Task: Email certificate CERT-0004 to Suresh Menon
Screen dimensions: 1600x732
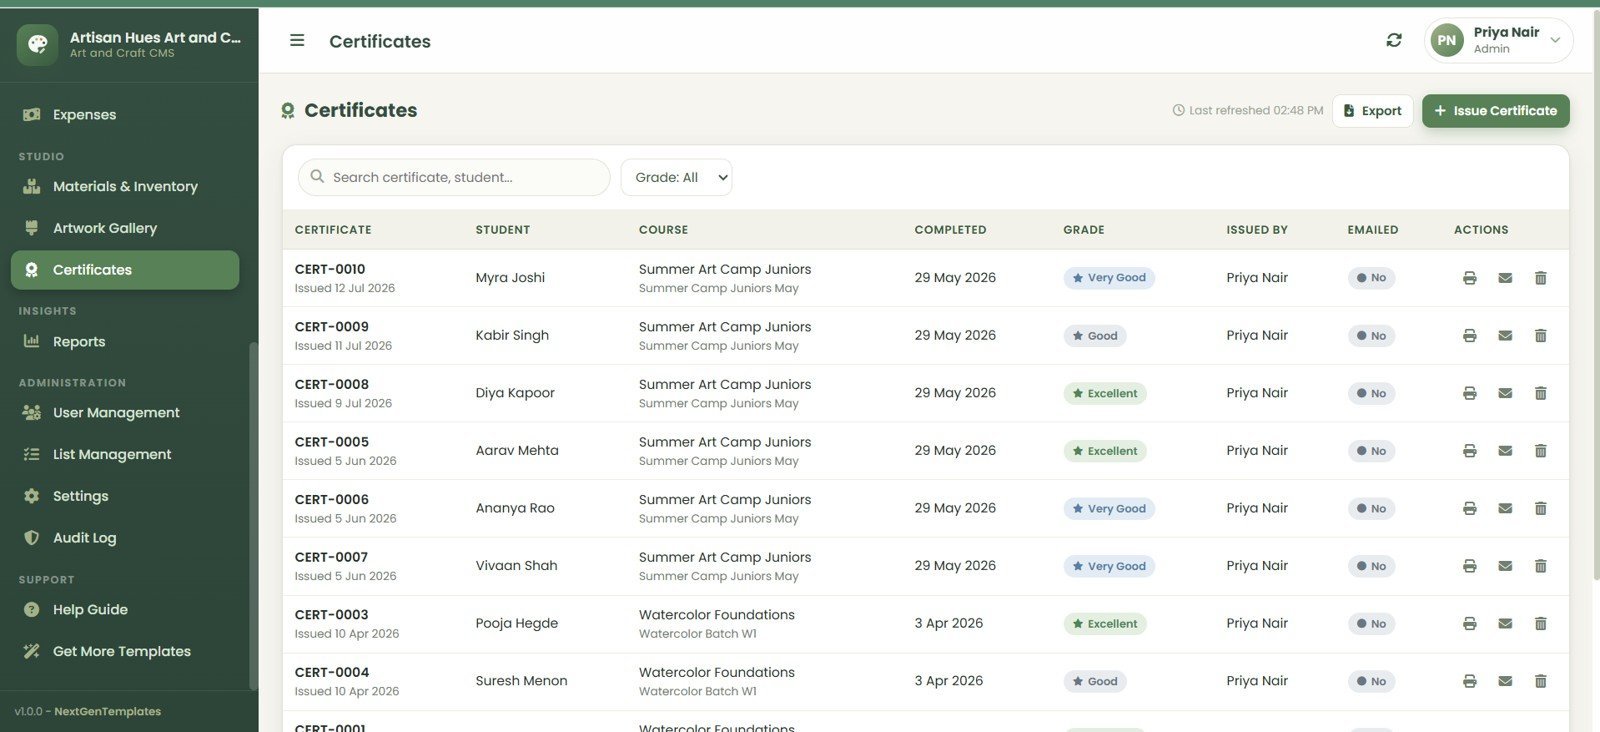Action: coord(1505,681)
